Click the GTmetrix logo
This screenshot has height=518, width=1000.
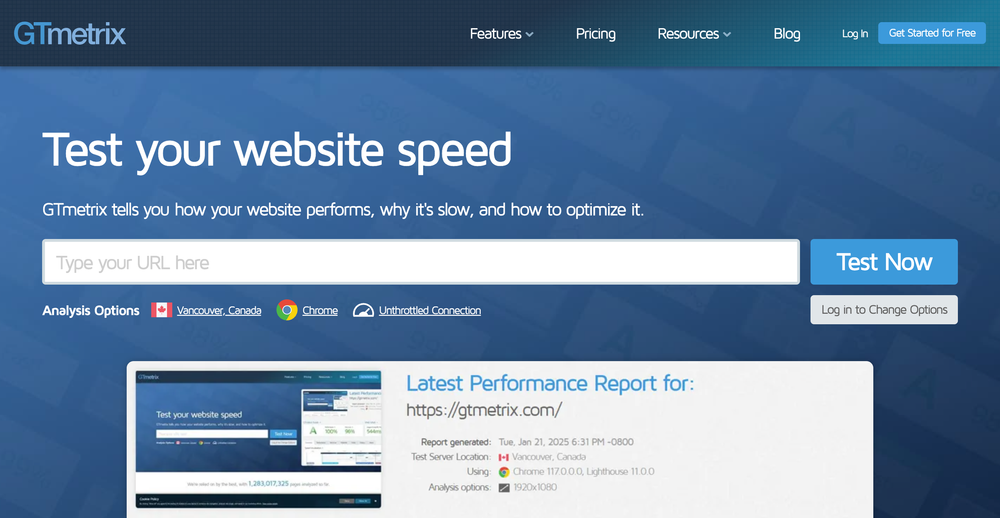70,34
